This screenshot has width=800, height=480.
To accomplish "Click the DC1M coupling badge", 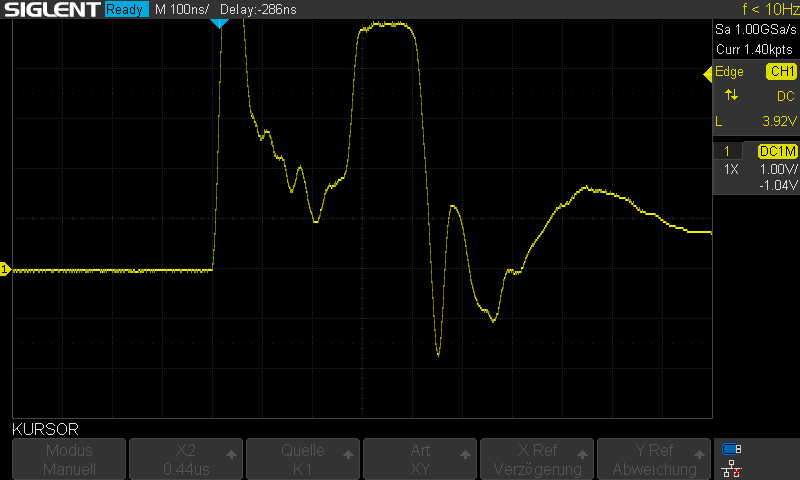I will [777, 151].
